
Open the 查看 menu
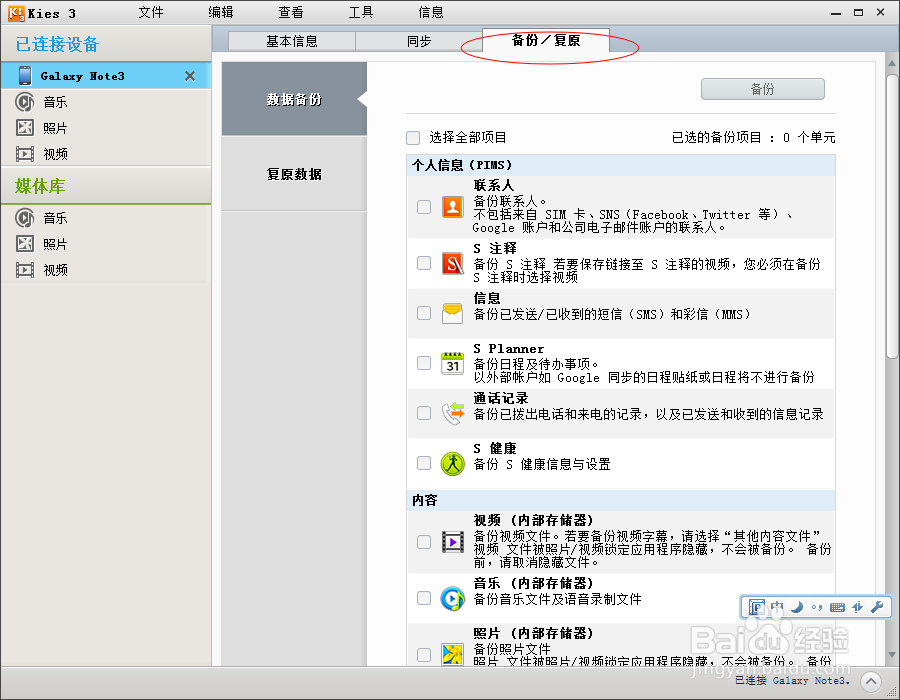point(290,12)
